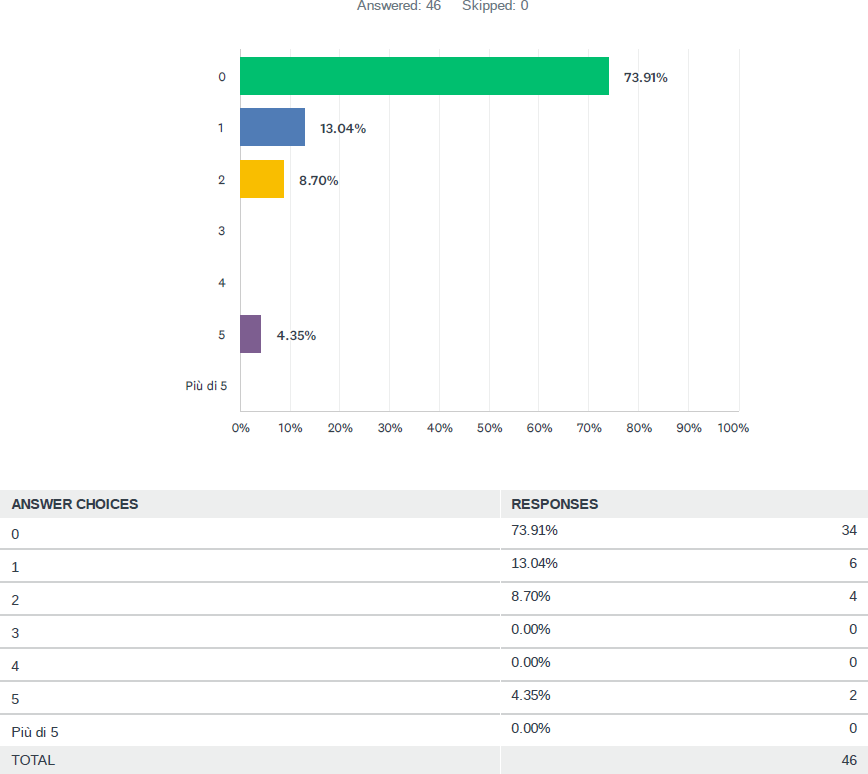Click the 50% mark on the horizontal axis
The height and width of the screenshot is (774, 868).
pyautogui.click(x=489, y=428)
